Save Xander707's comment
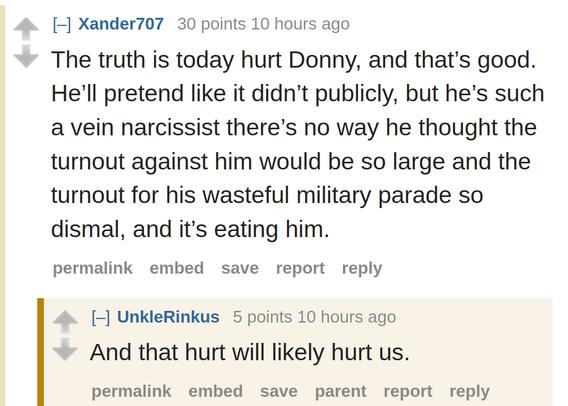The image size is (568, 406). [240, 268]
